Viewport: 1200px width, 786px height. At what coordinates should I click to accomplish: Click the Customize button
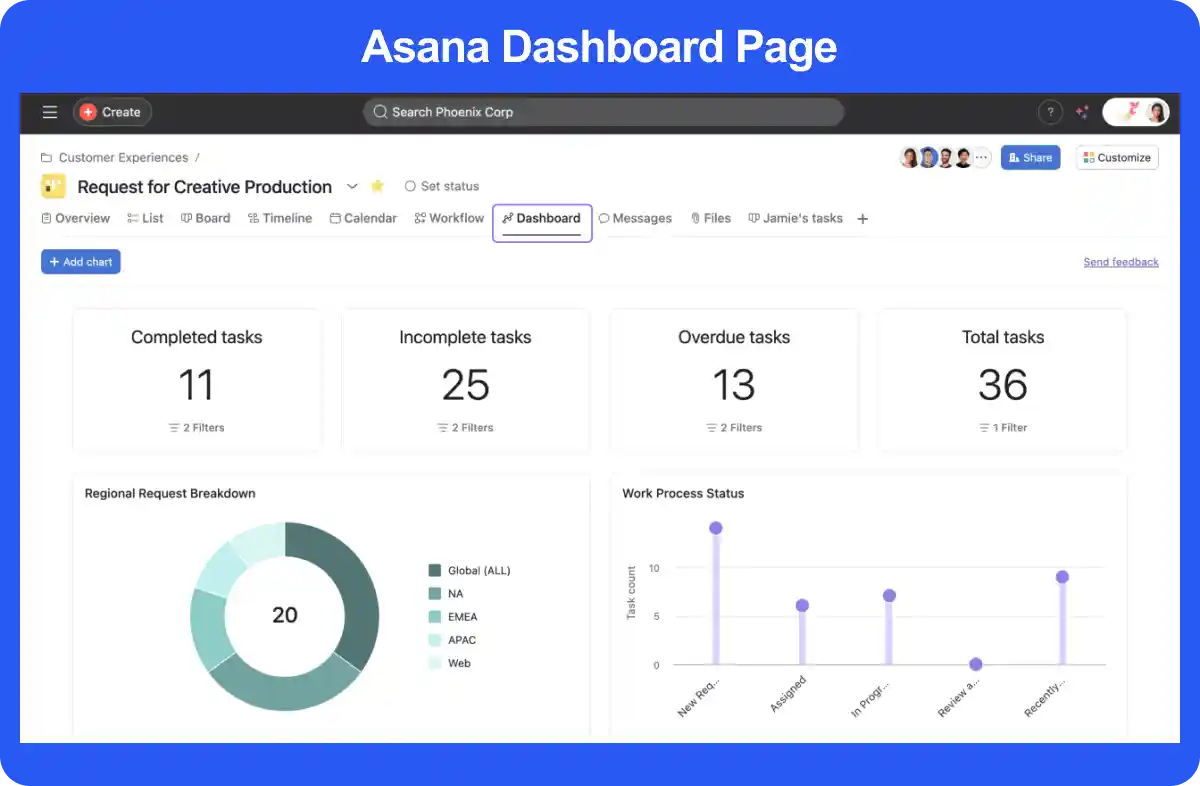pos(1117,157)
